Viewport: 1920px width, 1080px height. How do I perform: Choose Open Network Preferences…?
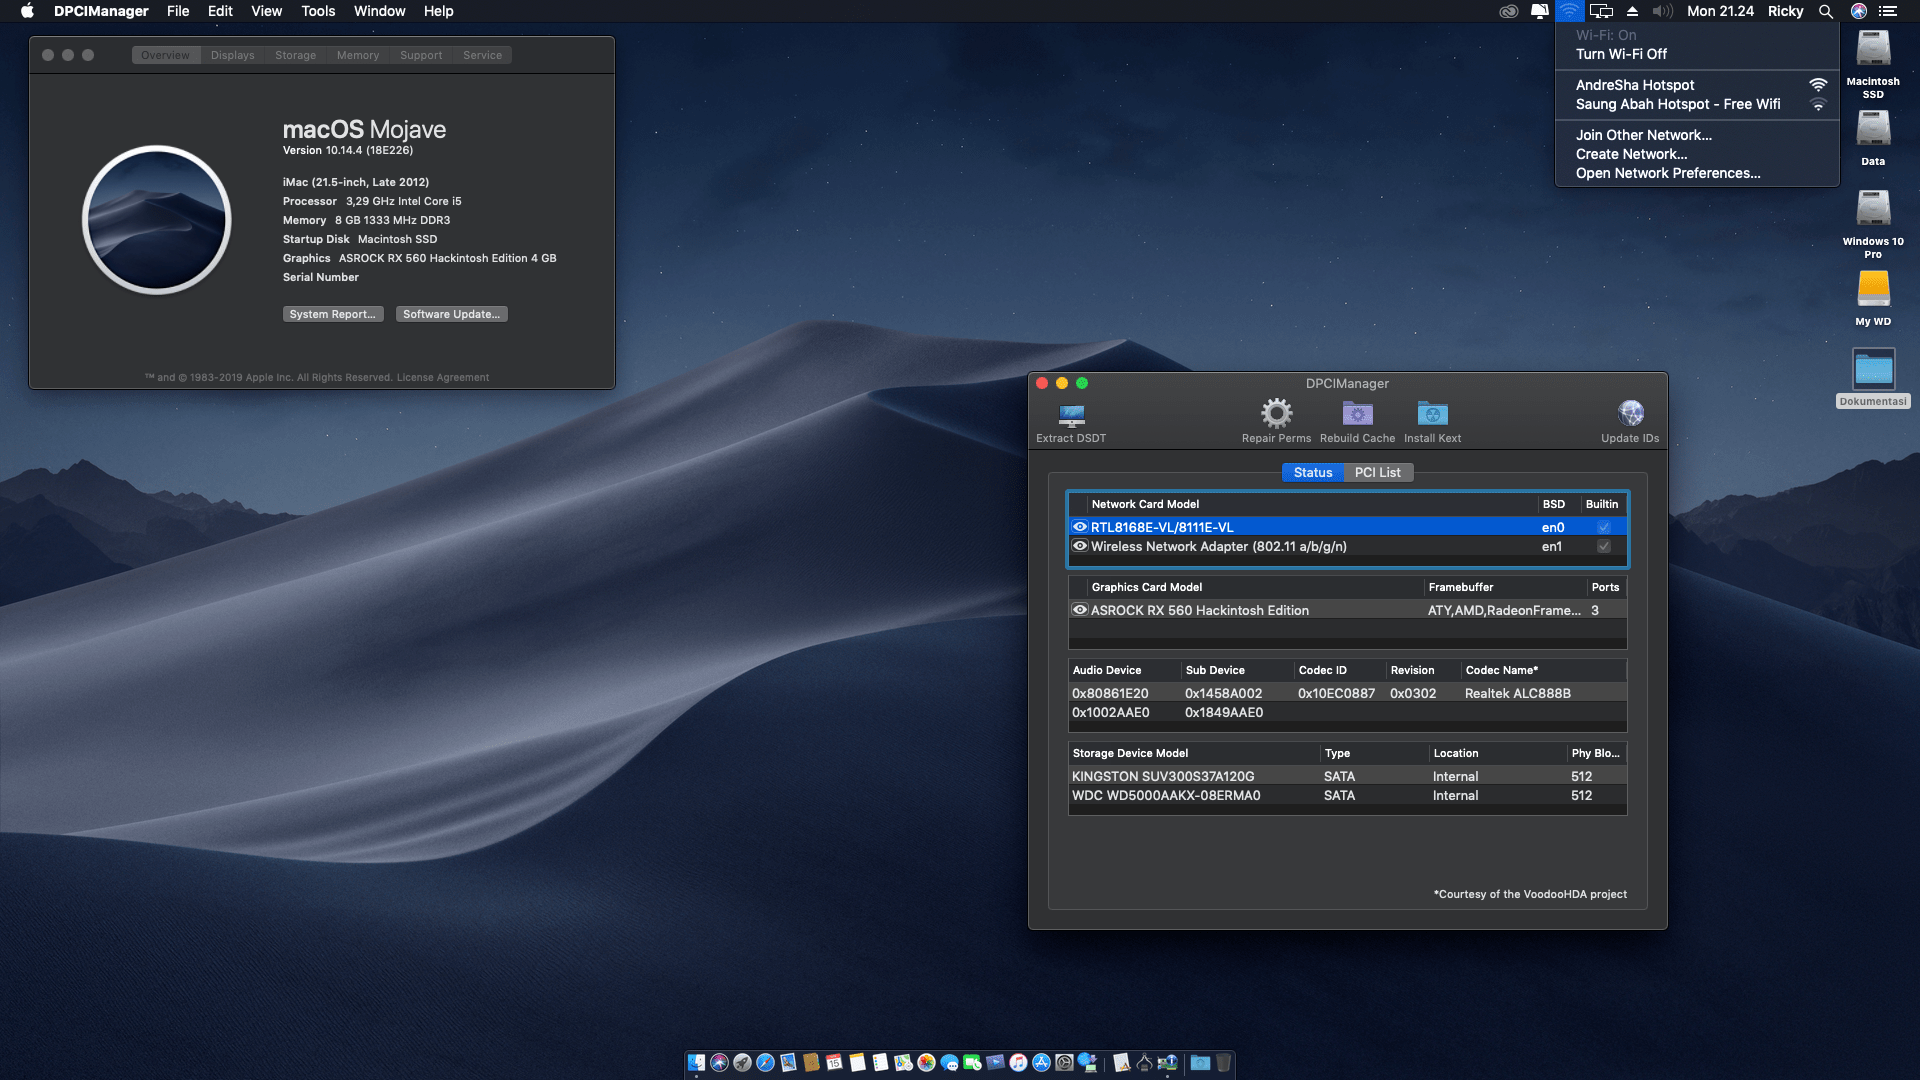(1697, 173)
